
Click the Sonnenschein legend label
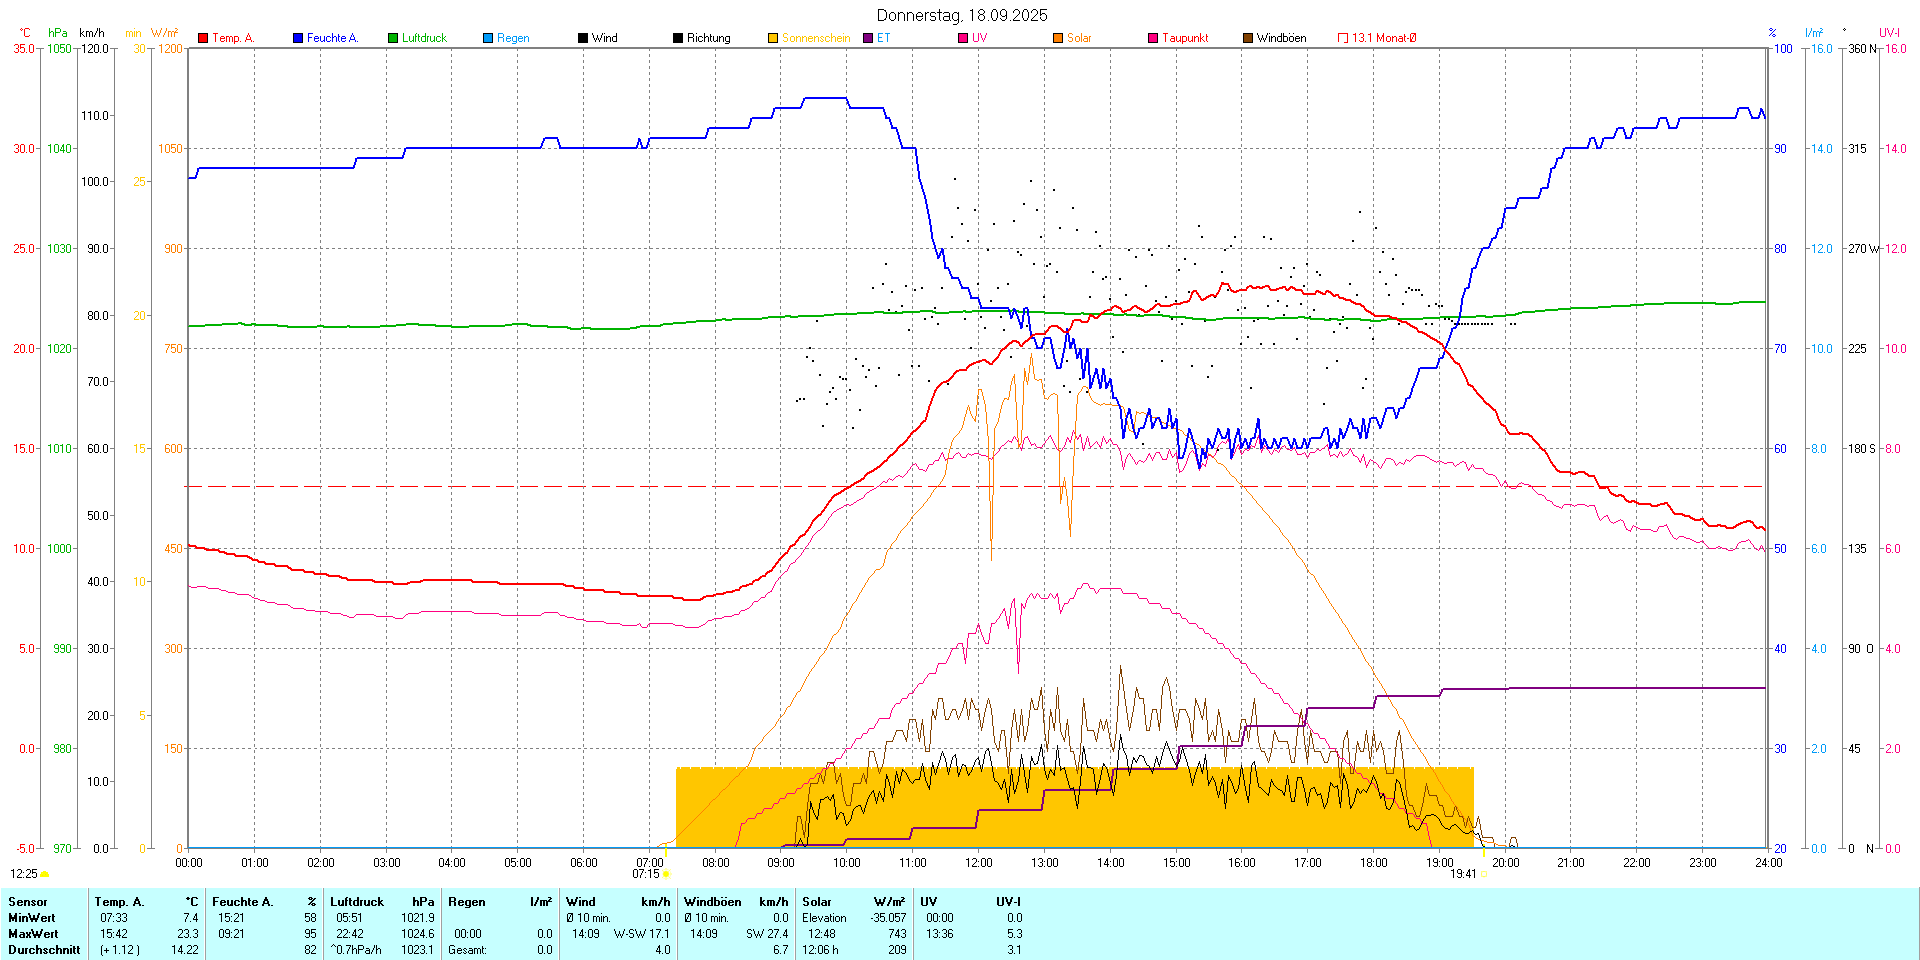point(815,38)
